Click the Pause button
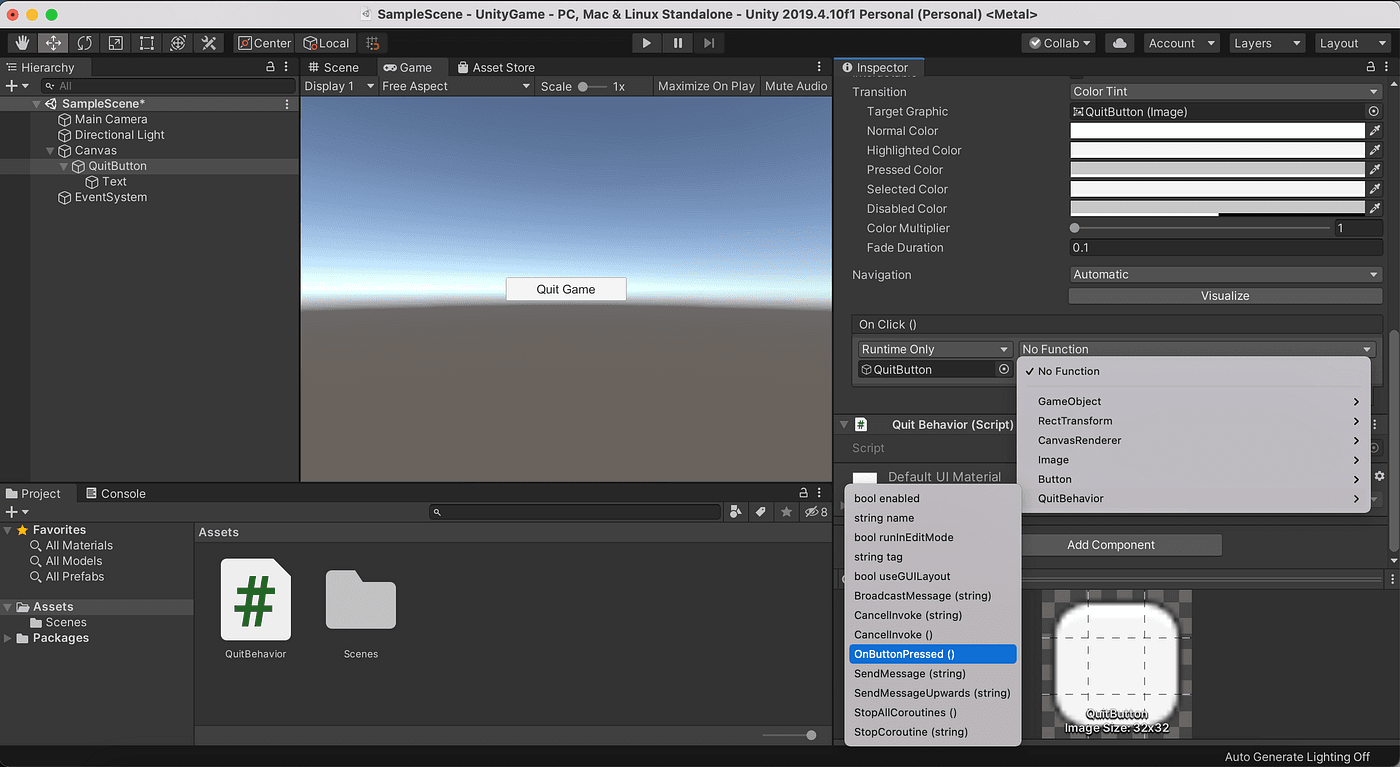The width and height of the screenshot is (1400, 767). pos(678,43)
